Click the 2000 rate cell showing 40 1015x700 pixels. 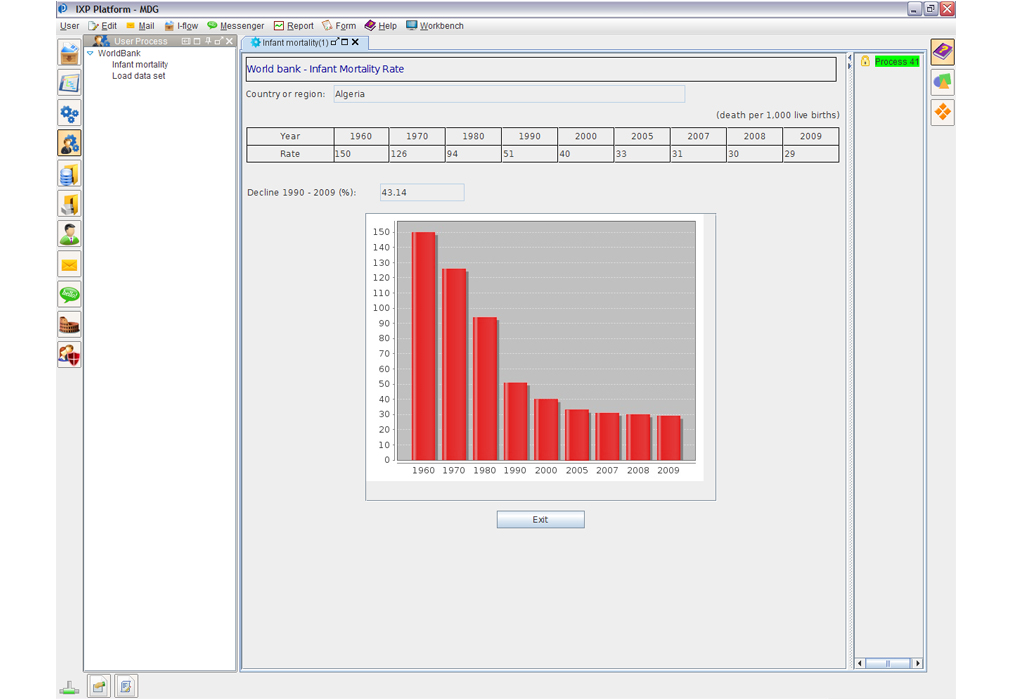[586, 154]
